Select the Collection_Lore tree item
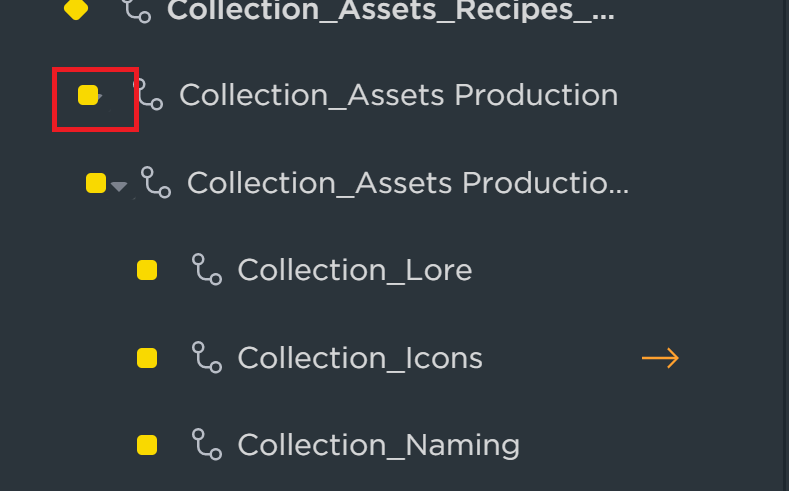This screenshot has height=491, width=789. pos(355,270)
